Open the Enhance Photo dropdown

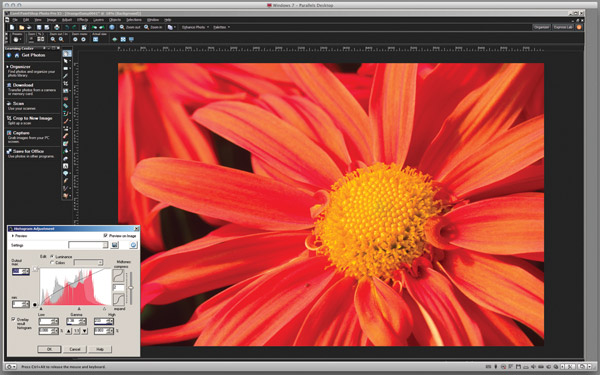tap(195, 27)
